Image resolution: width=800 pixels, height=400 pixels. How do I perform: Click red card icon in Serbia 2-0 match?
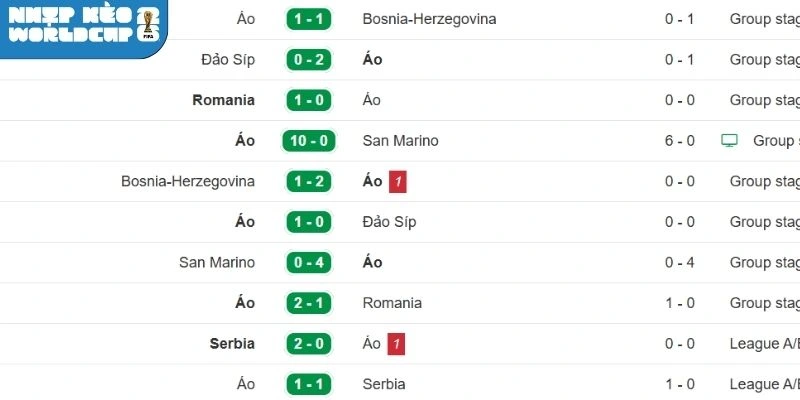pos(397,344)
